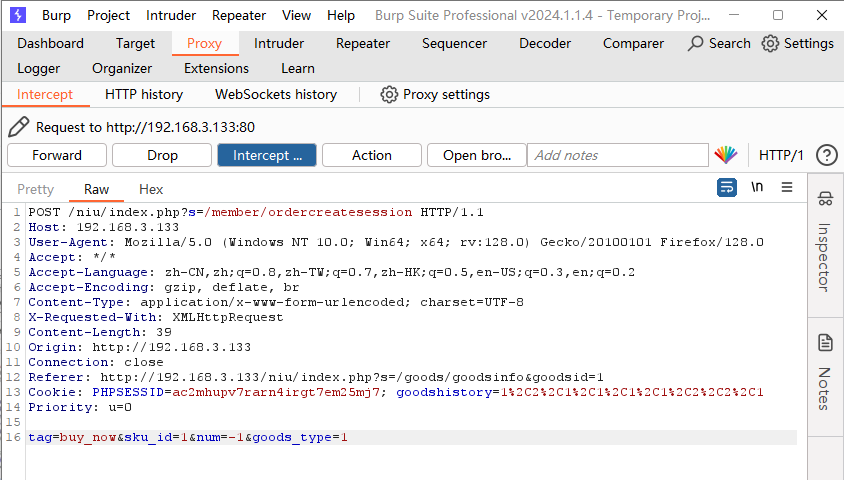Open the Search magnifier tool
Screen dimensions: 844x480
pyautogui.click(x=719, y=43)
